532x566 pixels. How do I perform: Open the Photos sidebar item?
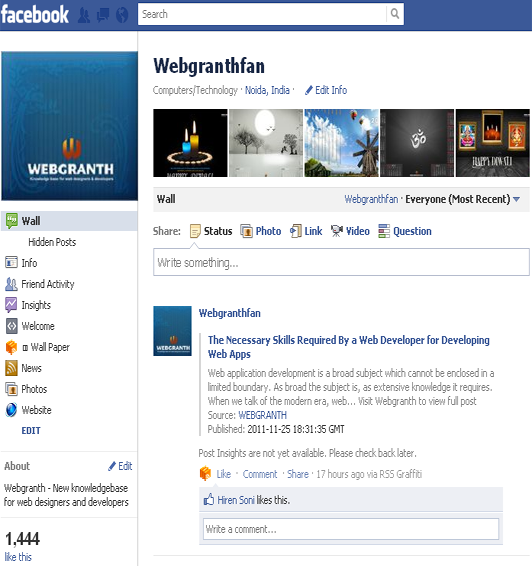coord(34,389)
